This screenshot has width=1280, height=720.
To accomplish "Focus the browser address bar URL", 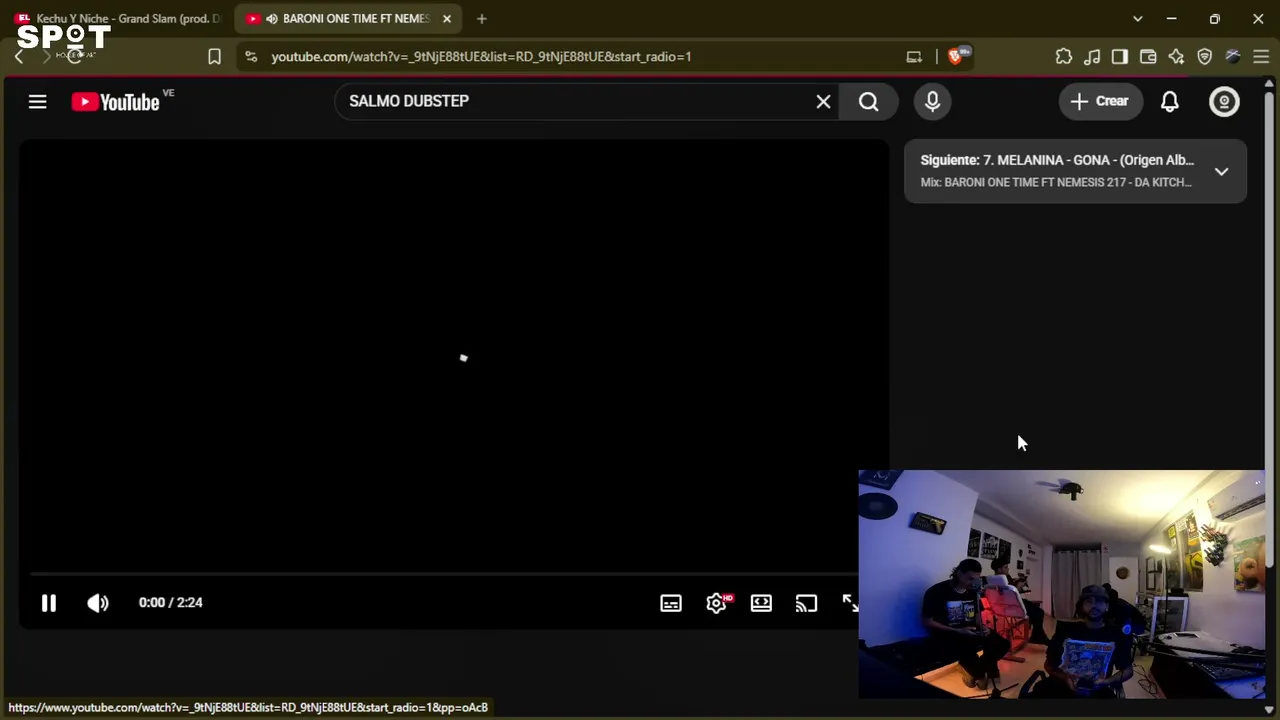I will tap(481, 57).
